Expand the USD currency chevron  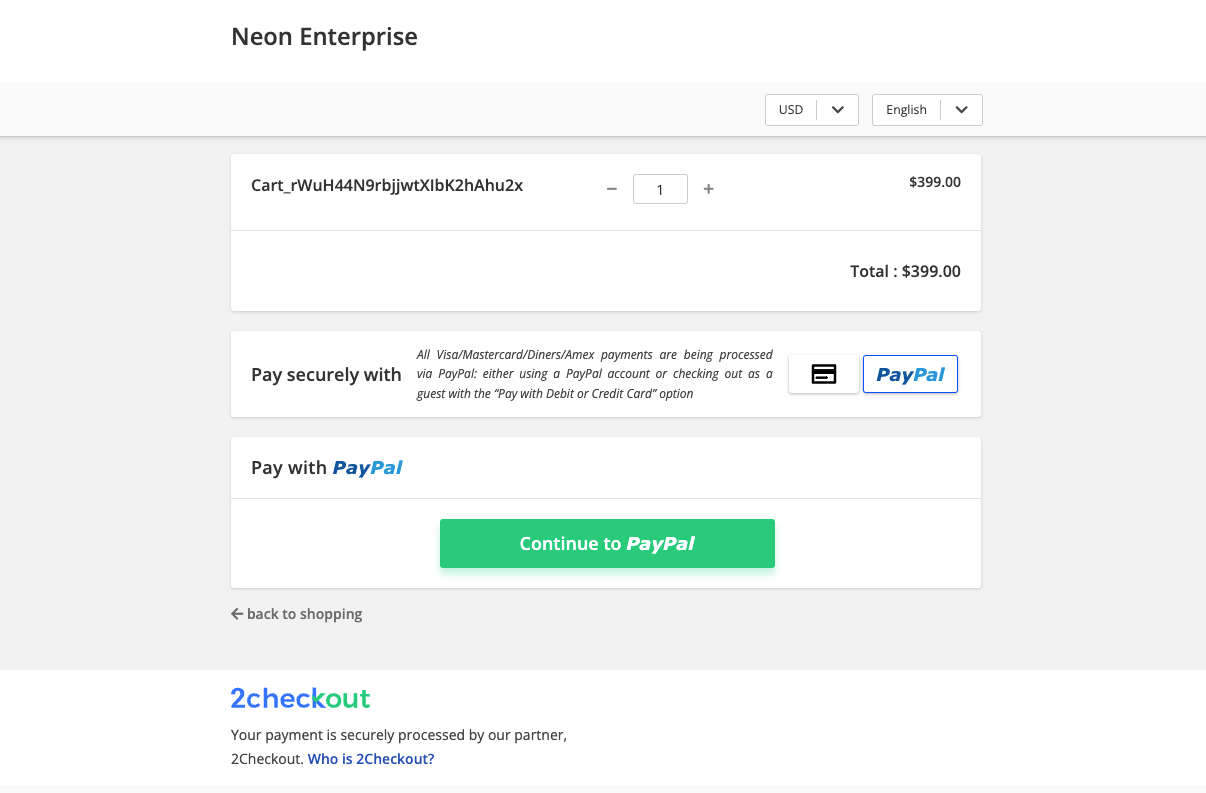[838, 110]
